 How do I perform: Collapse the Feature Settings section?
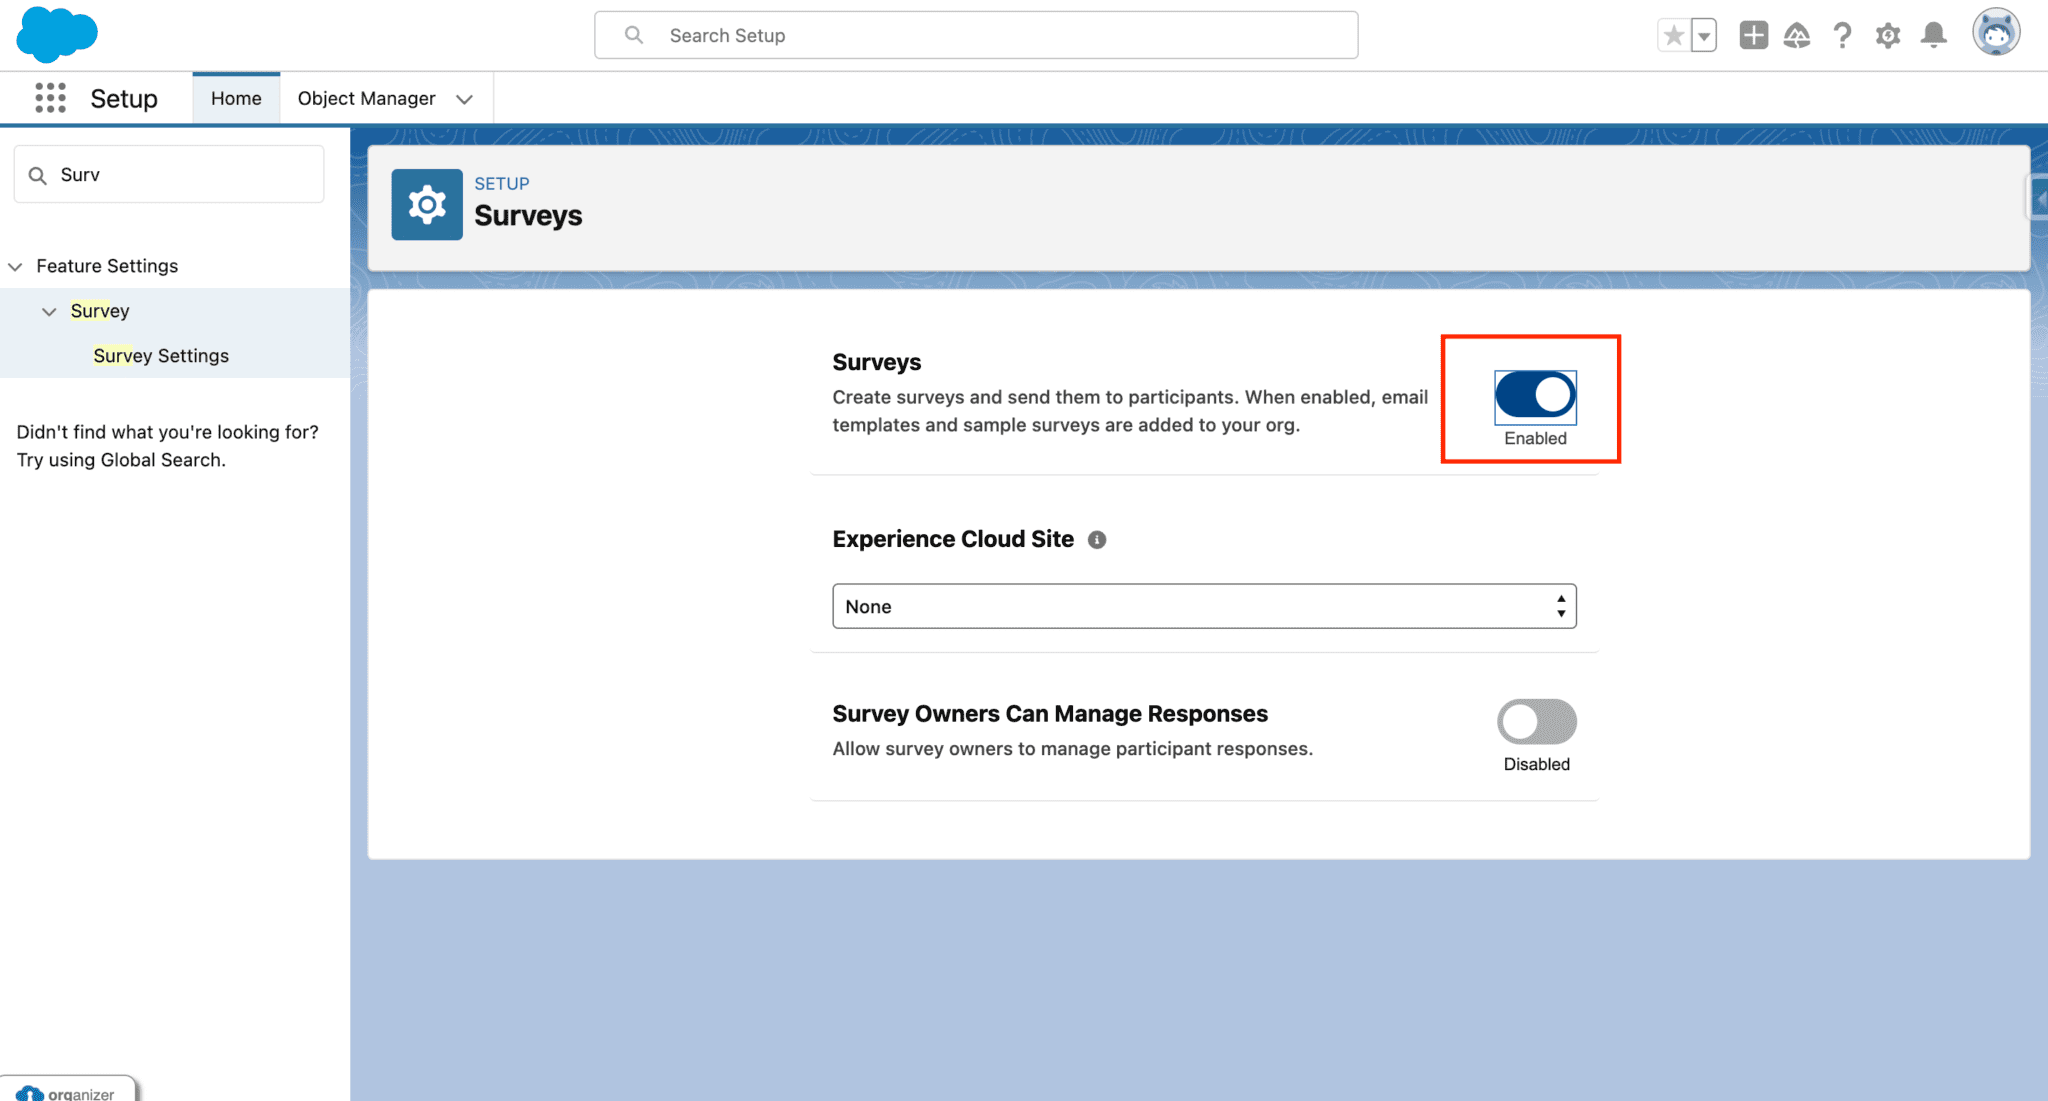[15, 266]
